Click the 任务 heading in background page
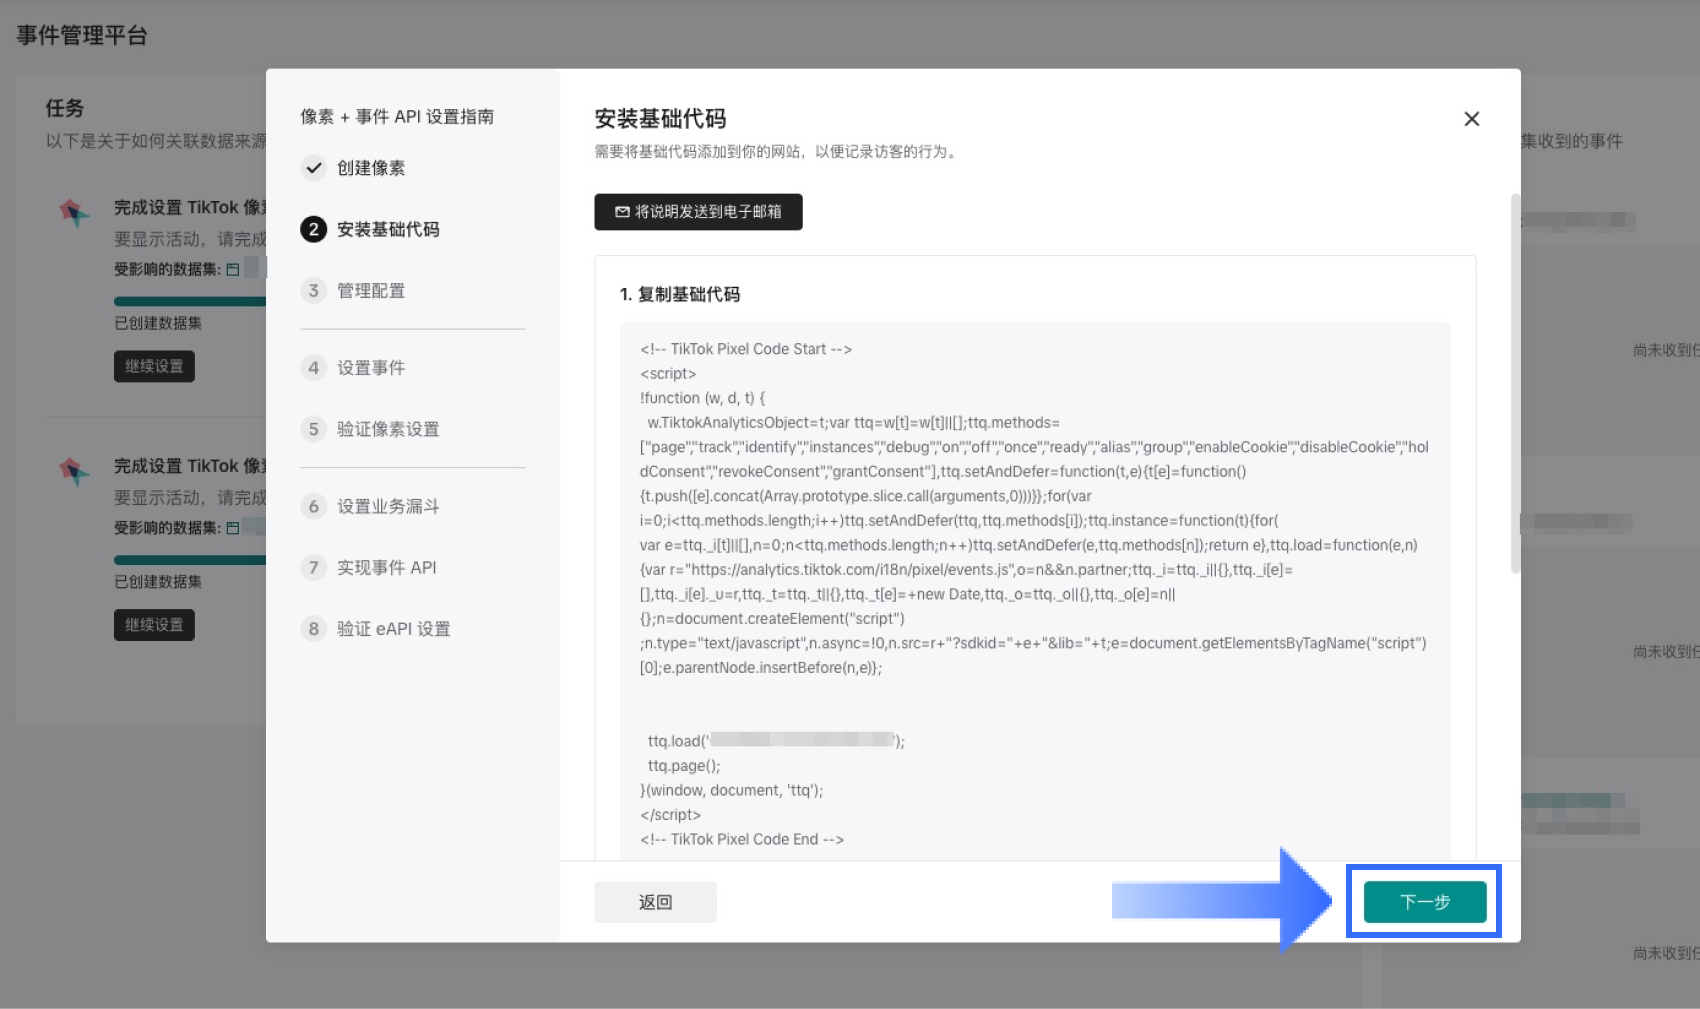This screenshot has width=1700, height=1009. [x=65, y=108]
